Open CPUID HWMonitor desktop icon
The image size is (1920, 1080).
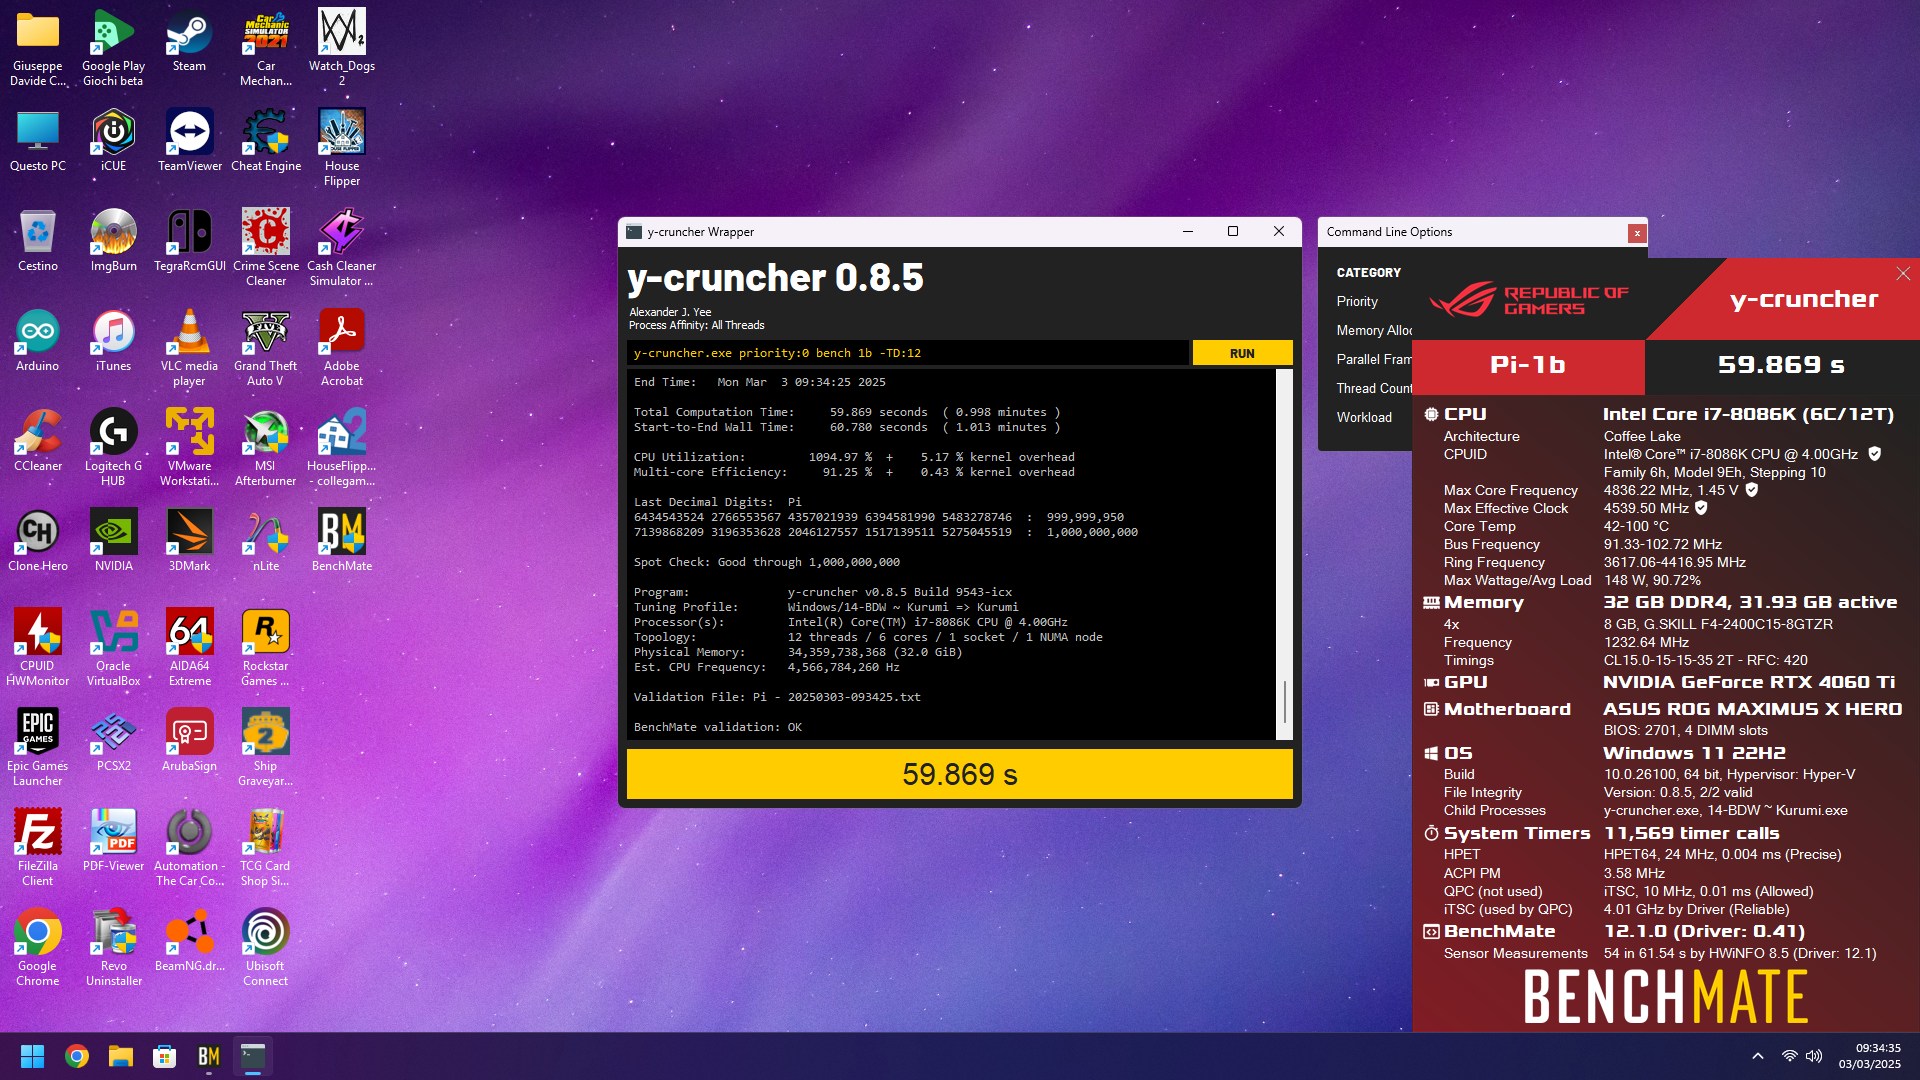coord(38,648)
